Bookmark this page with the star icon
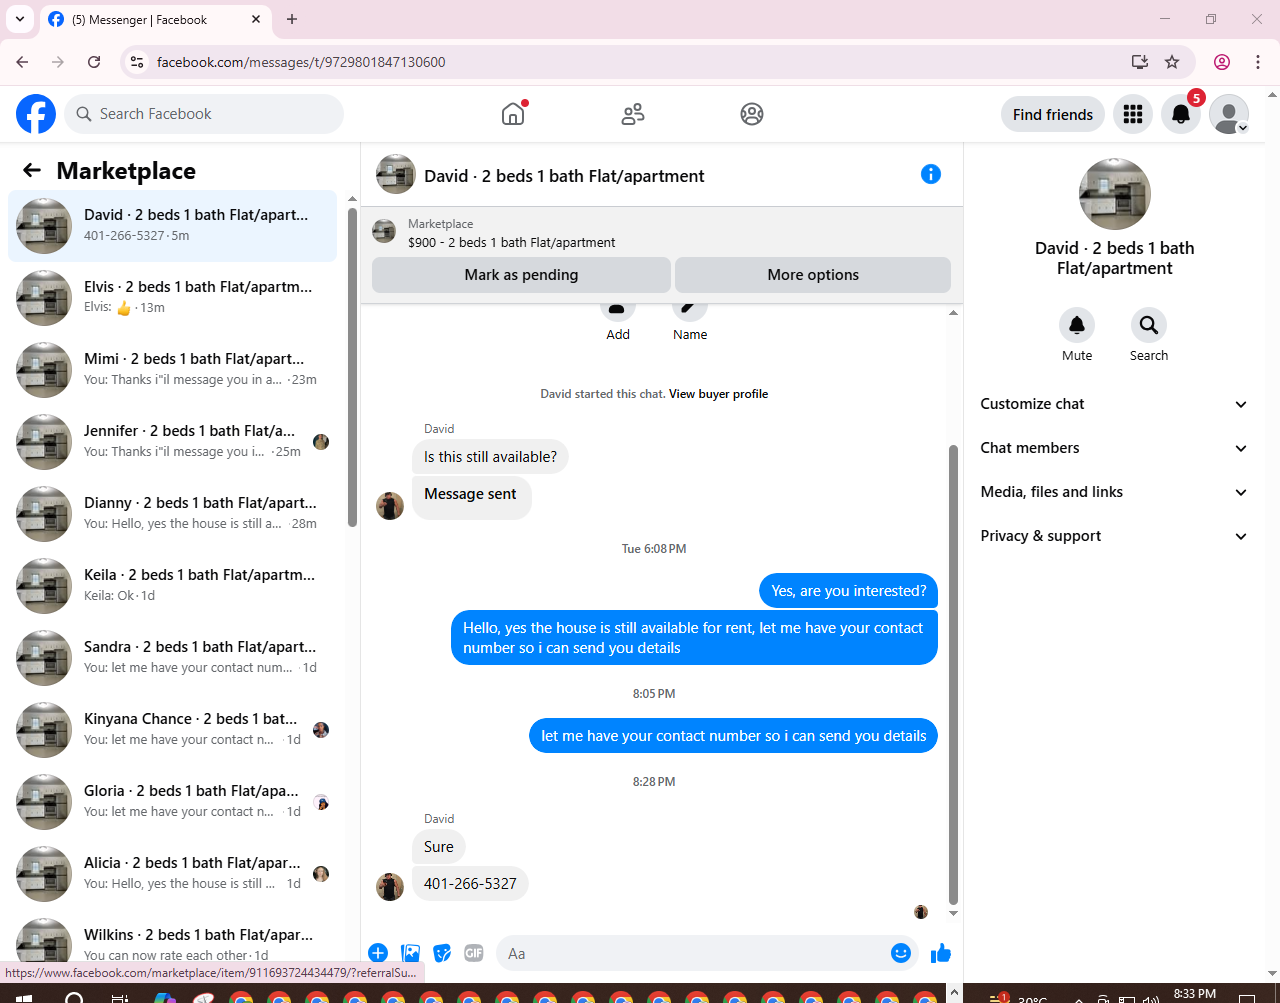Screen dimensions: 1280x1003 (x=1172, y=62)
